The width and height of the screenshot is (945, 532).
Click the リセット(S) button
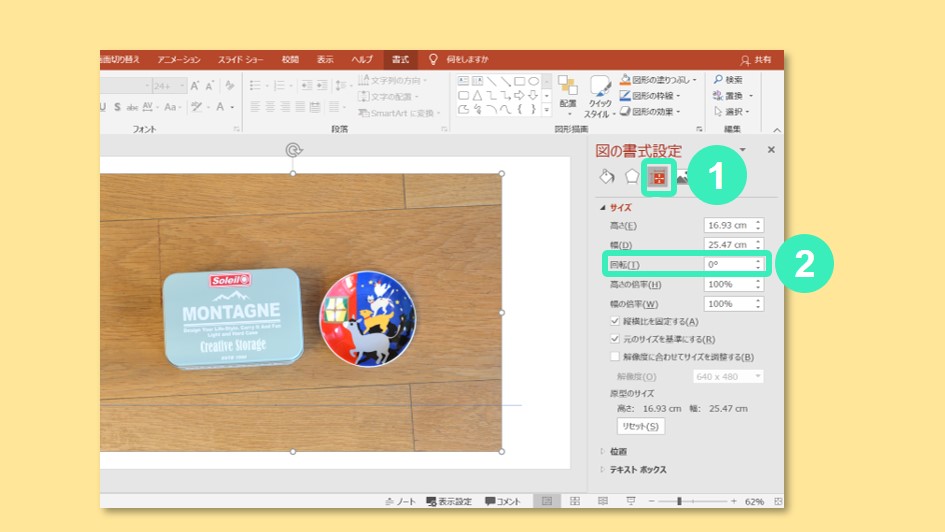(639, 427)
